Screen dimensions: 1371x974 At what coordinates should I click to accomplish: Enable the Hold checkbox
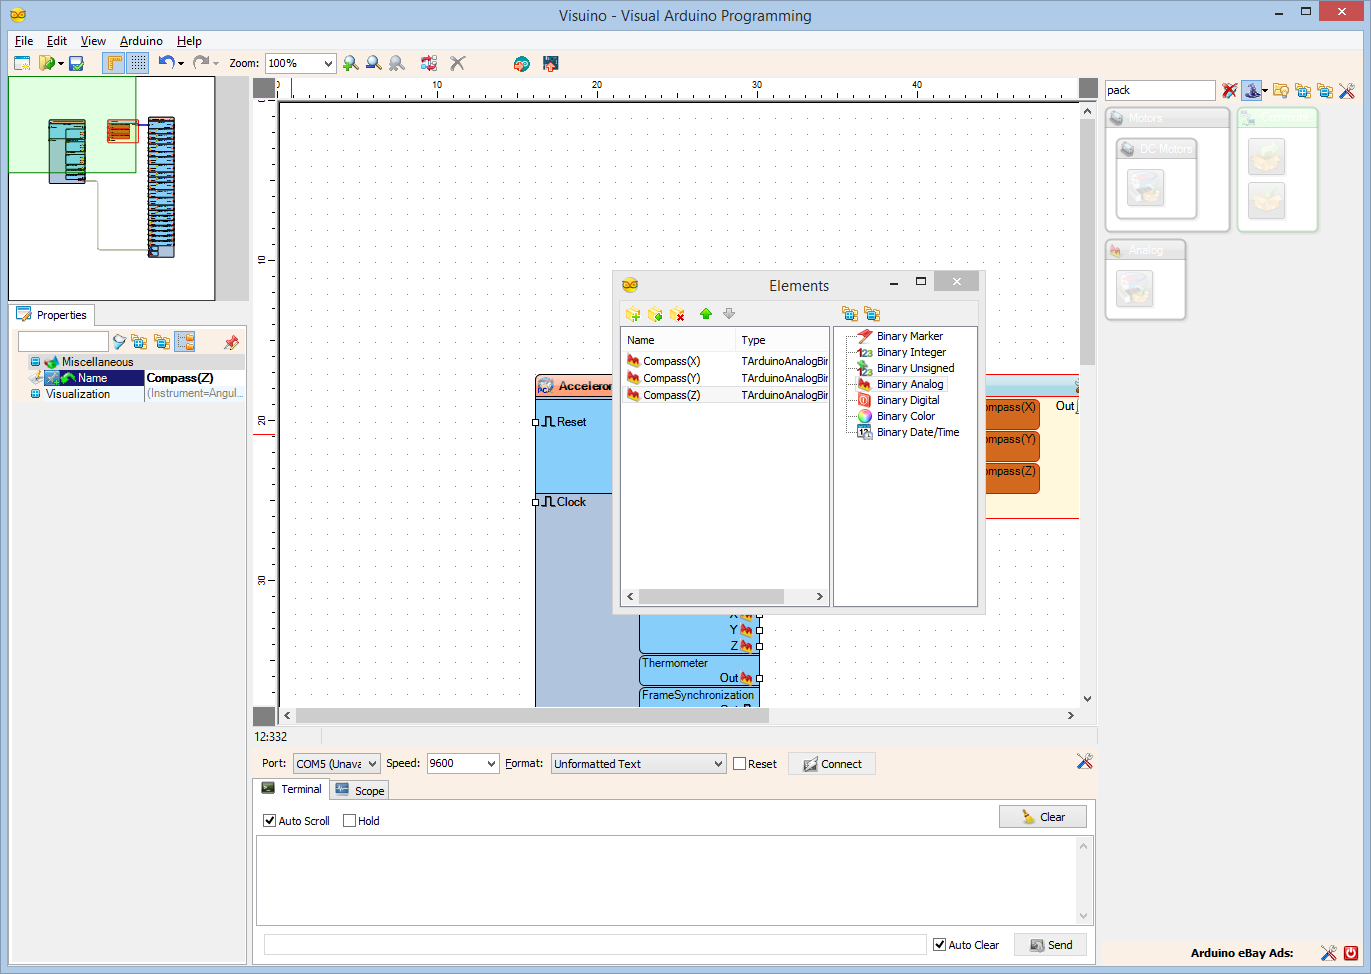pyautogui.click(x=349, y=821)
